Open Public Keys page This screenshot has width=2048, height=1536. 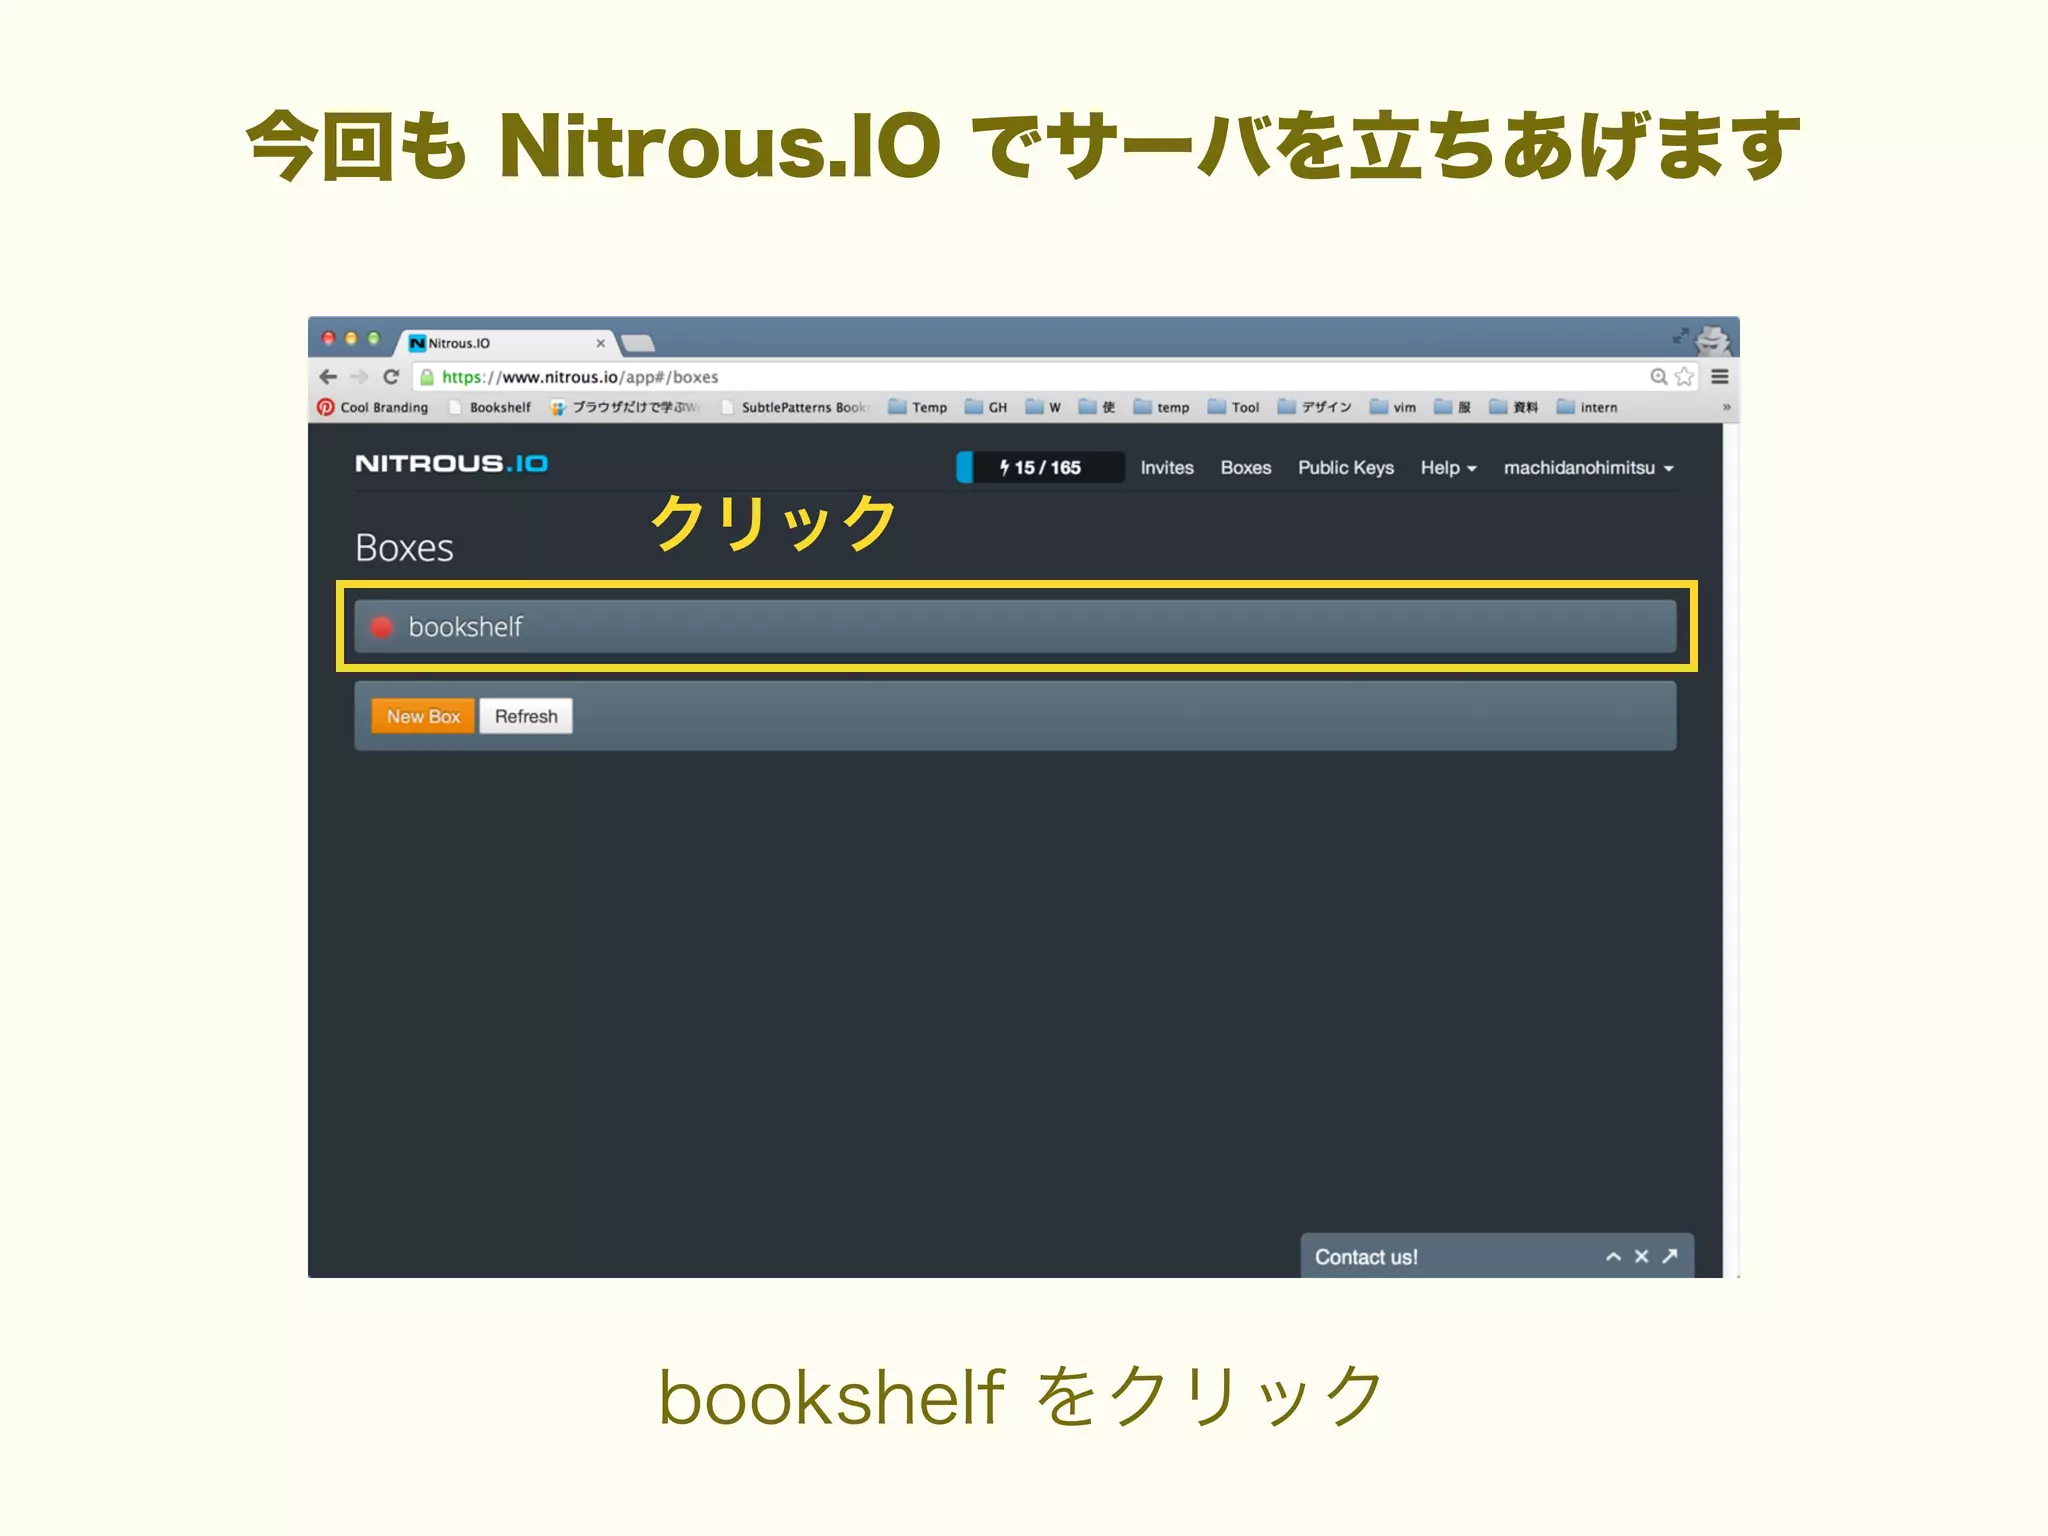(x=1346, y=467)
